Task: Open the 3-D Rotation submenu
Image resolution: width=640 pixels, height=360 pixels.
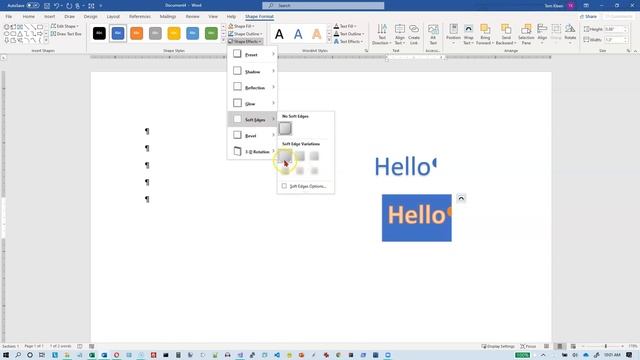Action: point(252,151)
